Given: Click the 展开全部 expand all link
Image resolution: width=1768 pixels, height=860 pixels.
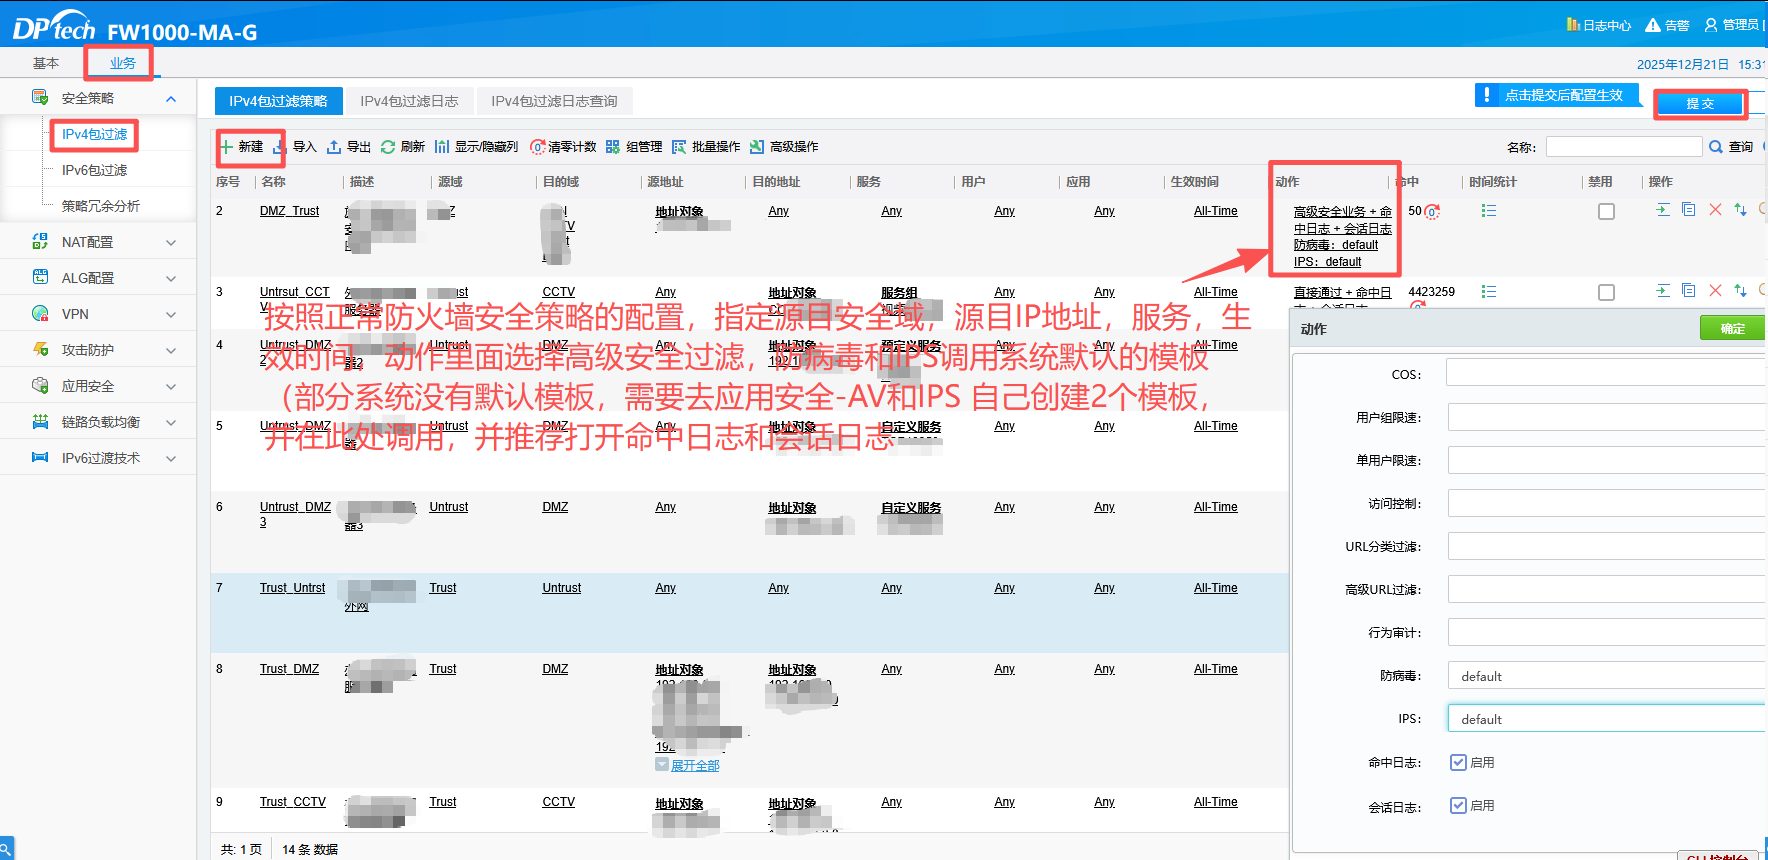Looking at the screenshot, I should (695, 765).
